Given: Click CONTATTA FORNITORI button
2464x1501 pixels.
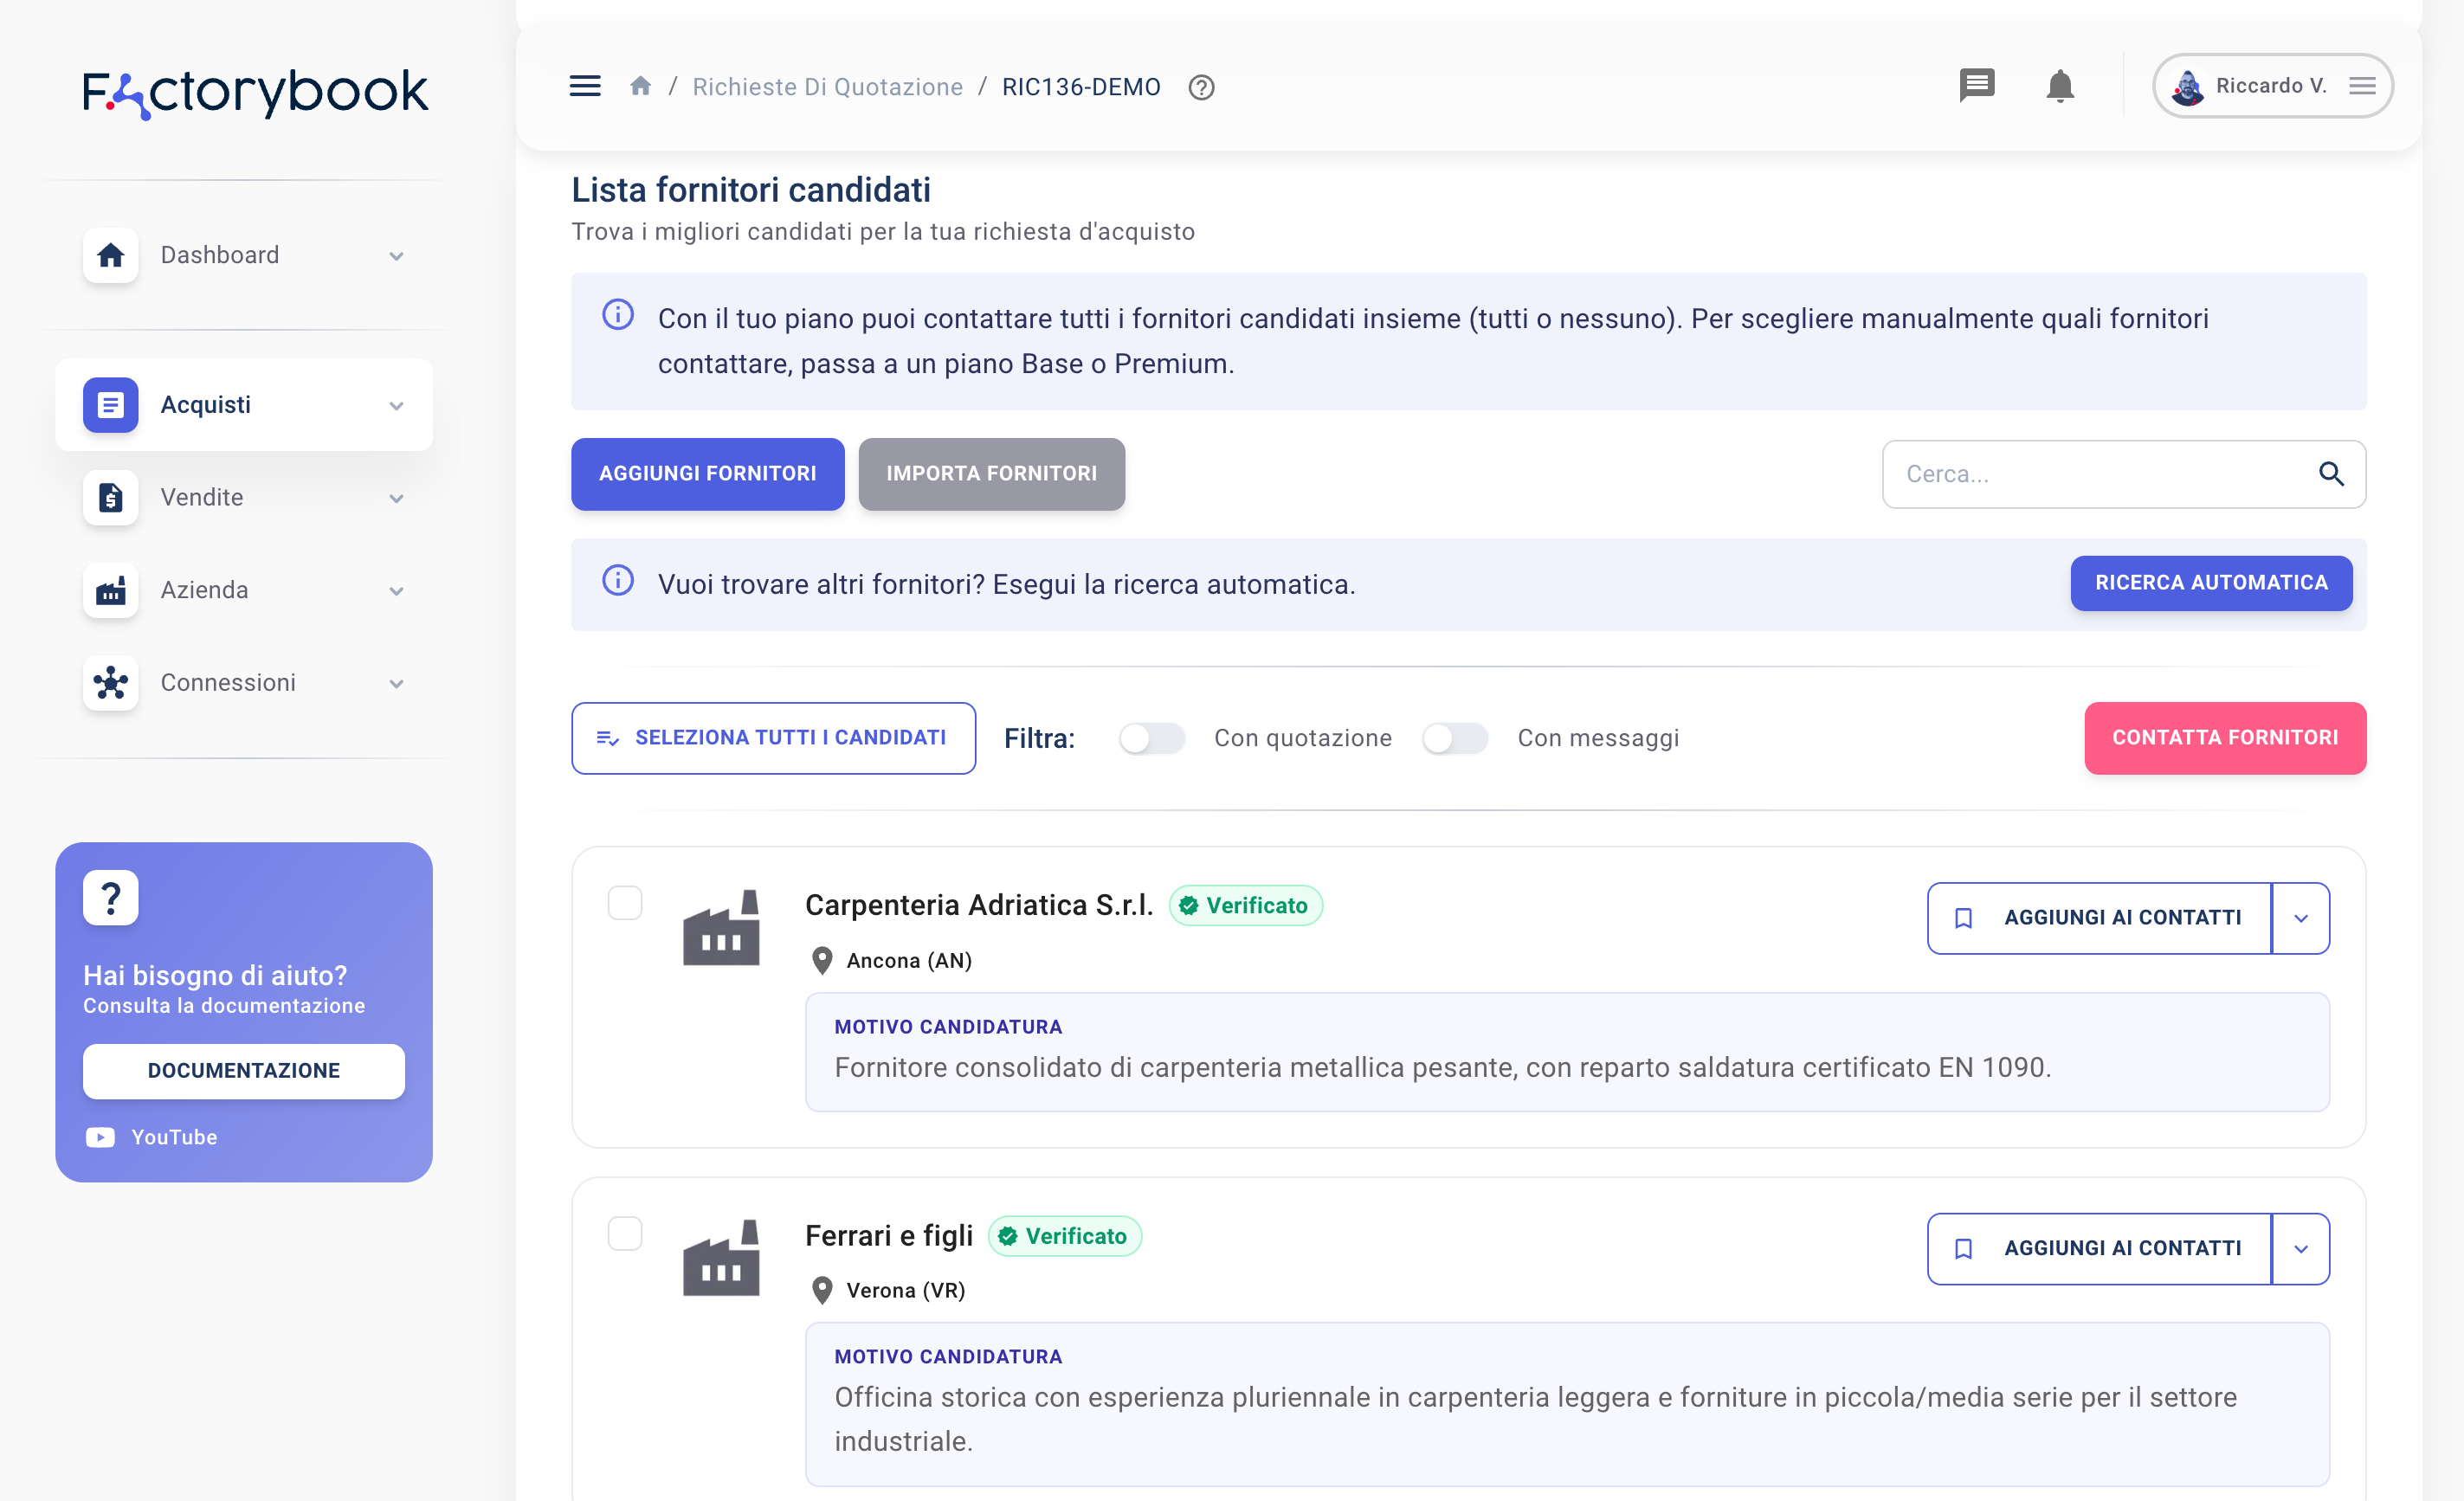Looking at the screenshot, I should click(x=2225, y=738).
